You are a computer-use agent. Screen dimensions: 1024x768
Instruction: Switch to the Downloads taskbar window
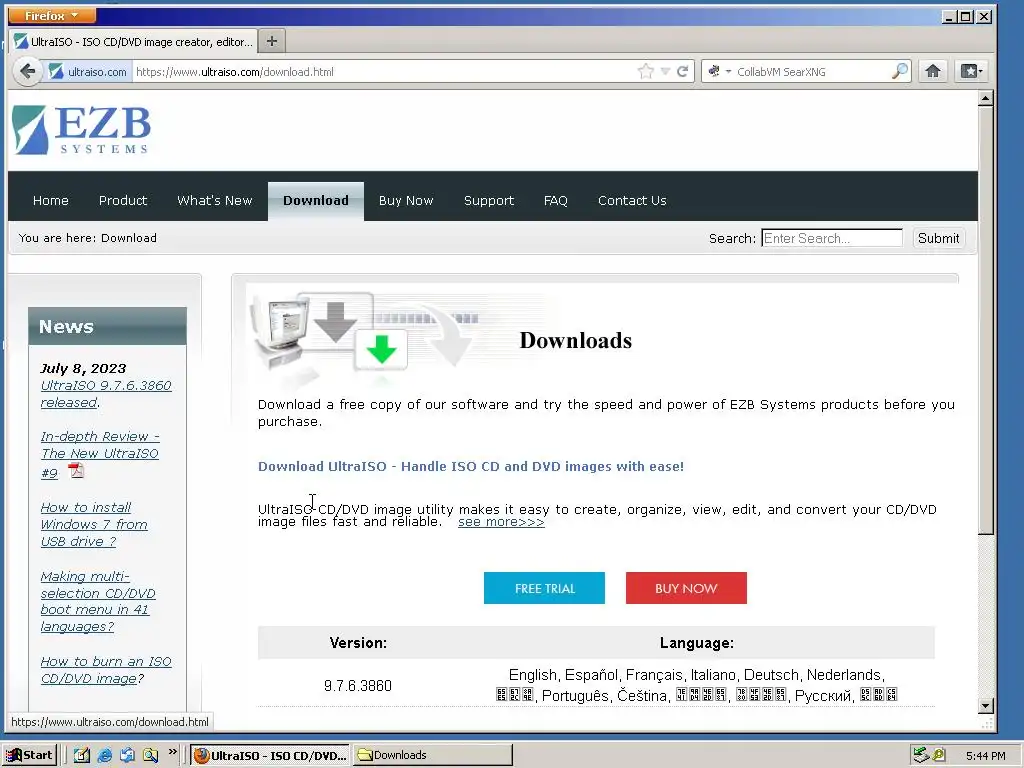tap(432, 755)
